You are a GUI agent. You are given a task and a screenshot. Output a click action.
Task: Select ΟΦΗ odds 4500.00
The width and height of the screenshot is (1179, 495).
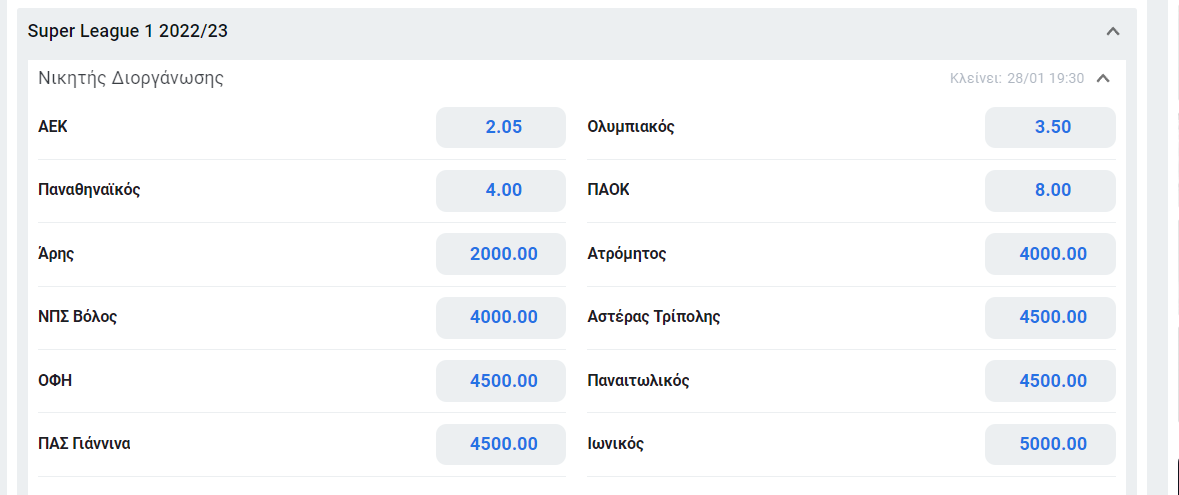coord(501,381)
